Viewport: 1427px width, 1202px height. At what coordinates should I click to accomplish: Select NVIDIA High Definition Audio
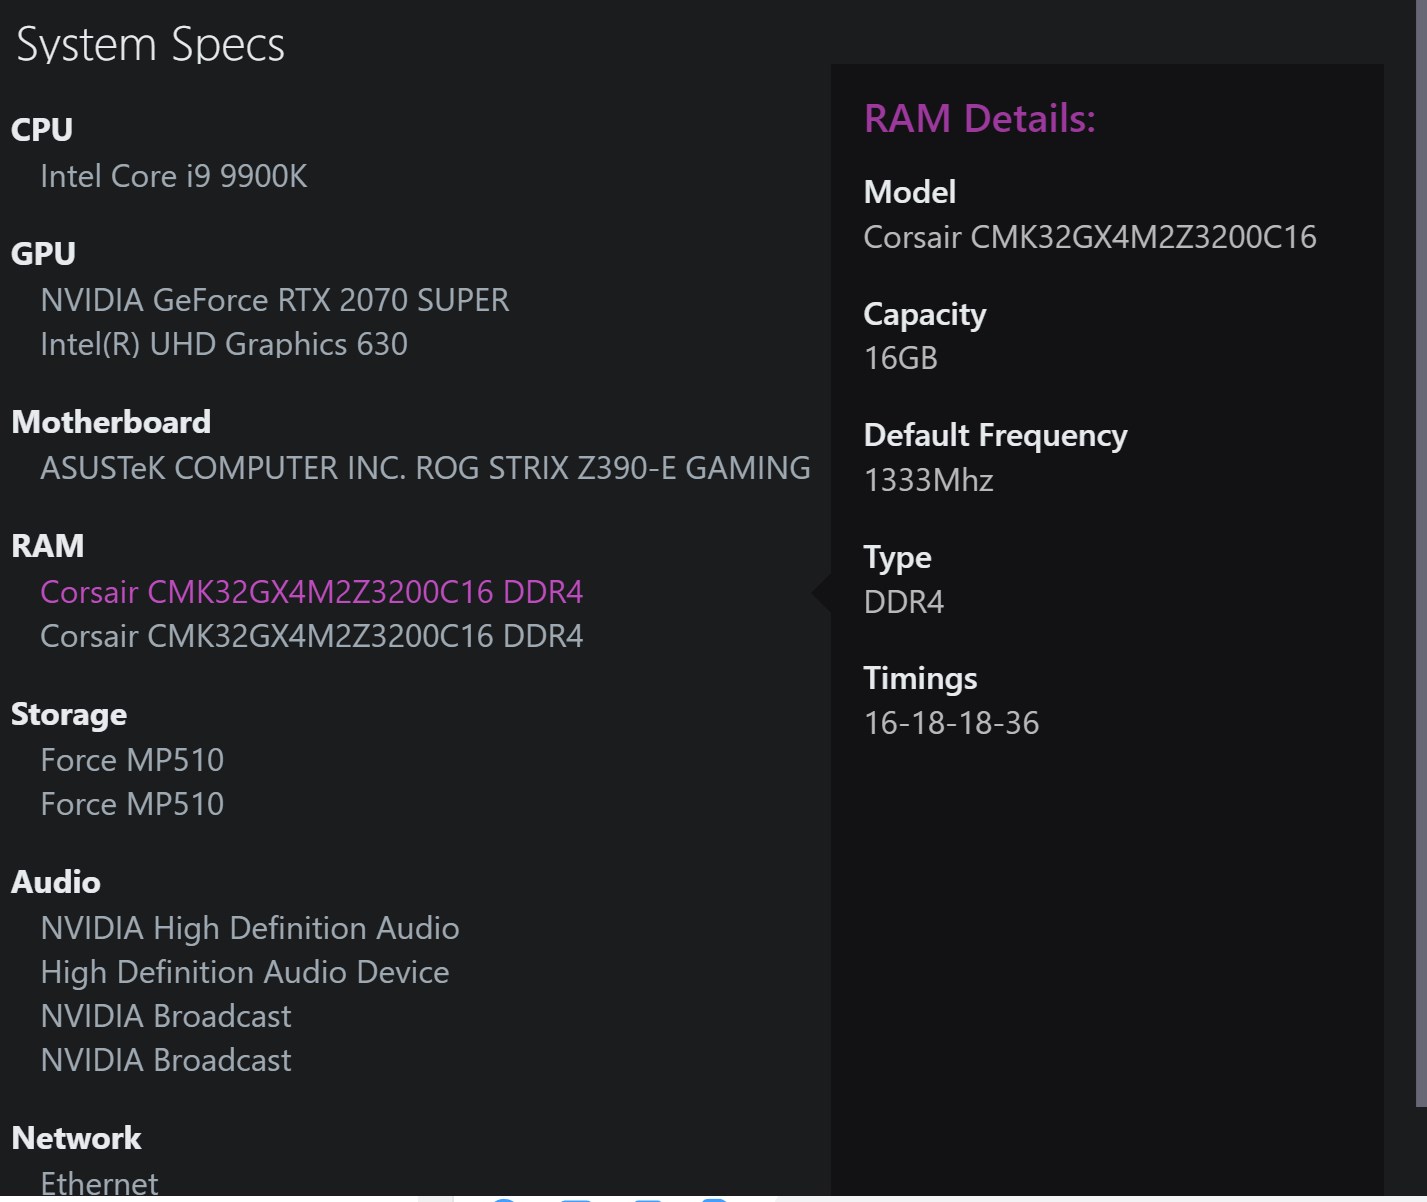point(249,928)
